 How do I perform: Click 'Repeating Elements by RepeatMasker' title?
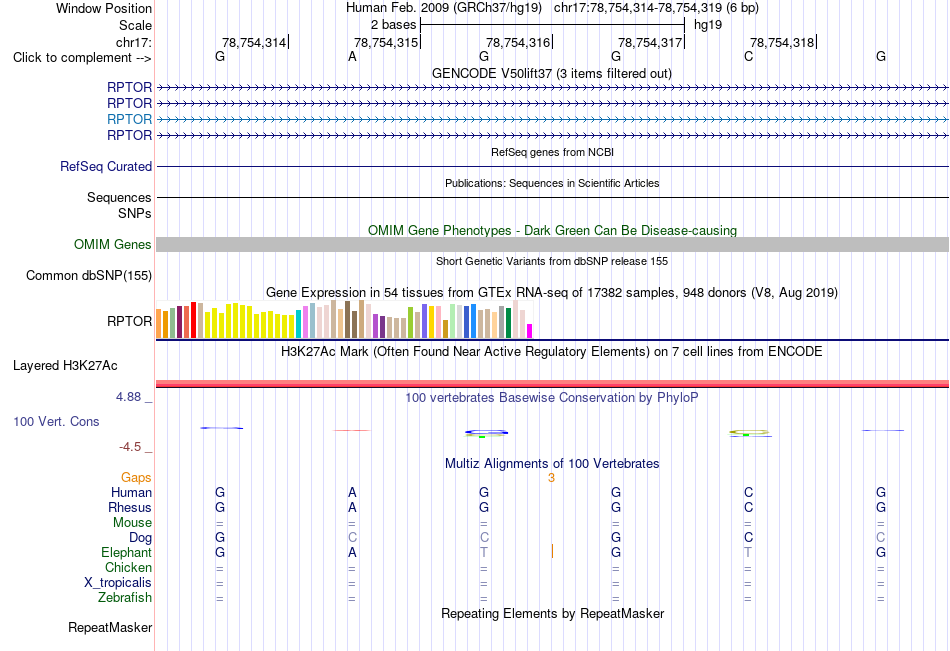(x=552, y=613)
